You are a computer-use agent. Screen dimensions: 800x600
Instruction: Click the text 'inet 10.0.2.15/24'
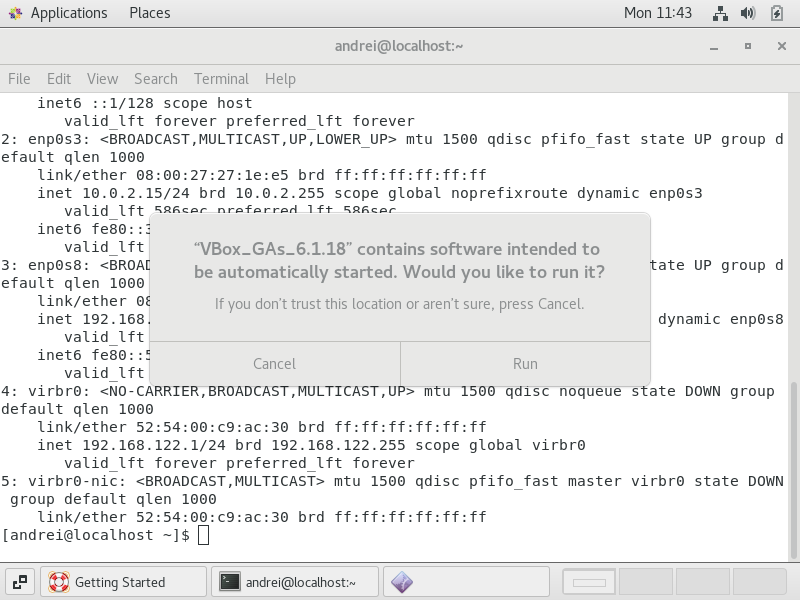click(113, 193)
